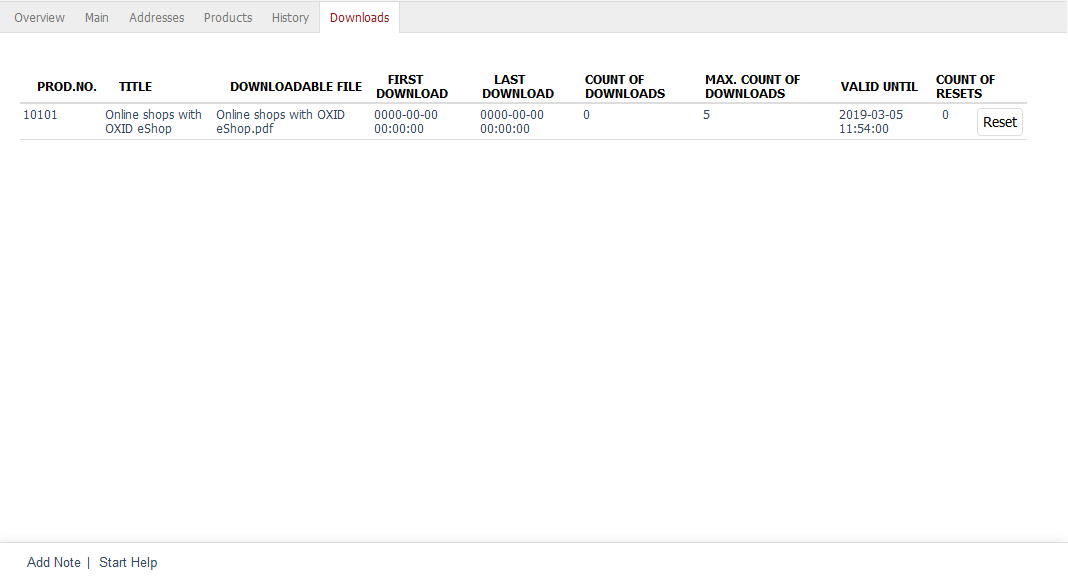Click the First Download date value
The height and width of the screenshot is (581, 1068).
pos(406,122)
